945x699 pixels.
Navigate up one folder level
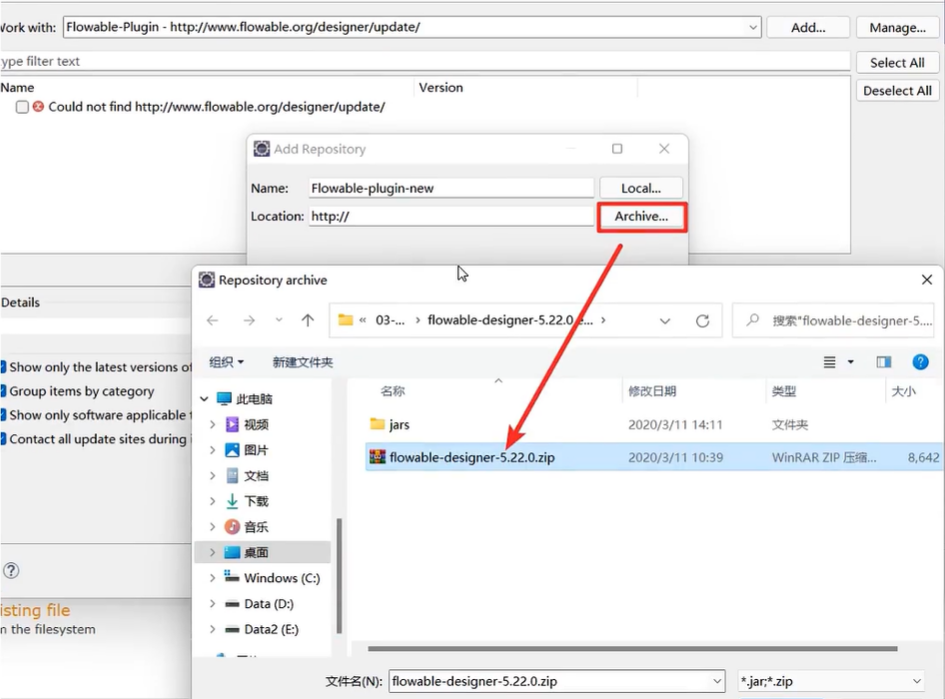tap(308, 321)
